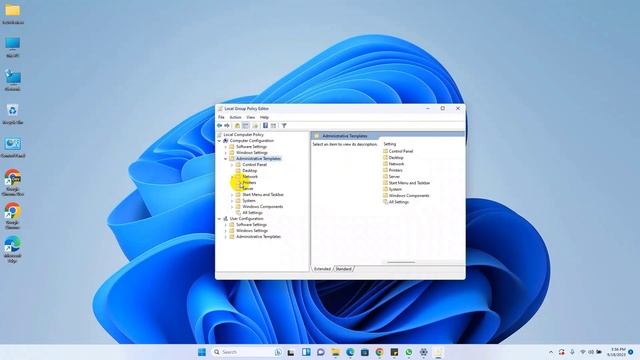Select the Microsoft Edge desktop shortcut
640x360 pixels.
tap(13, 249)
